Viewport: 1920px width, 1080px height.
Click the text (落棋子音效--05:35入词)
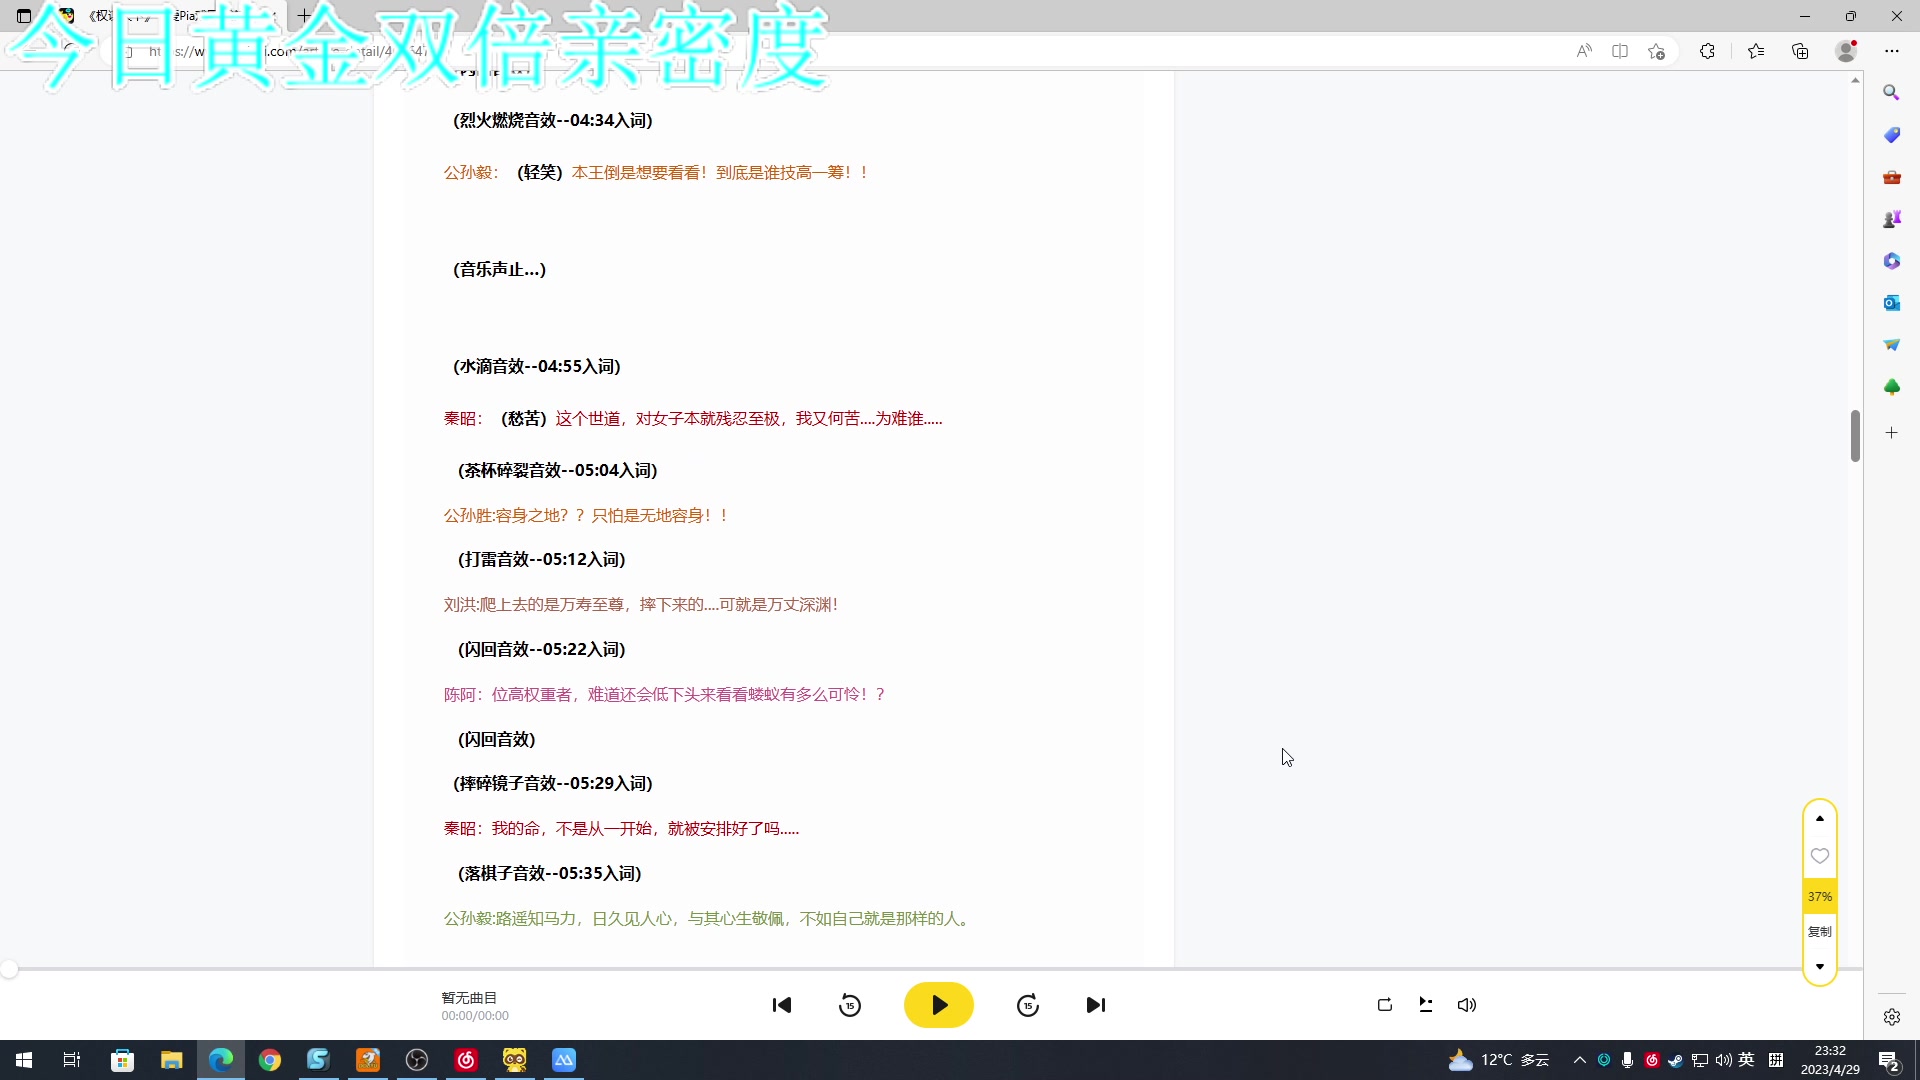pyautogui.click(x=550, y=874)
